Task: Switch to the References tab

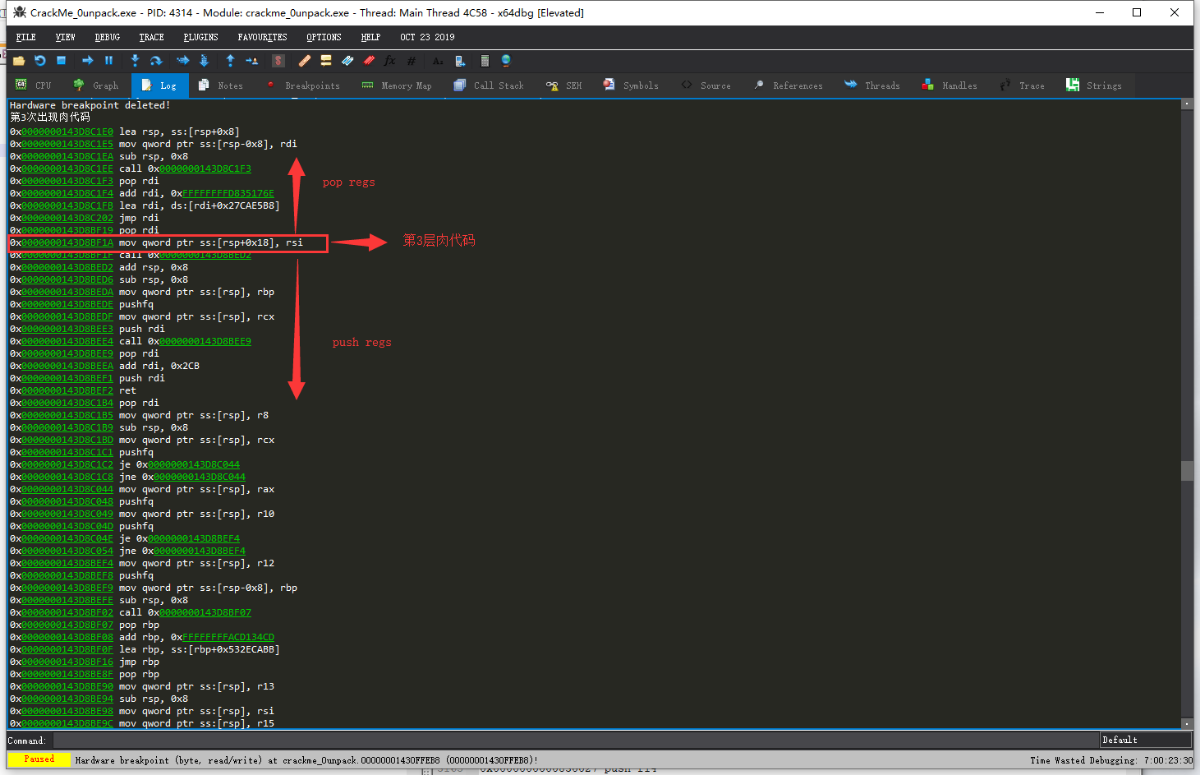Action: [x=789, y=86]
